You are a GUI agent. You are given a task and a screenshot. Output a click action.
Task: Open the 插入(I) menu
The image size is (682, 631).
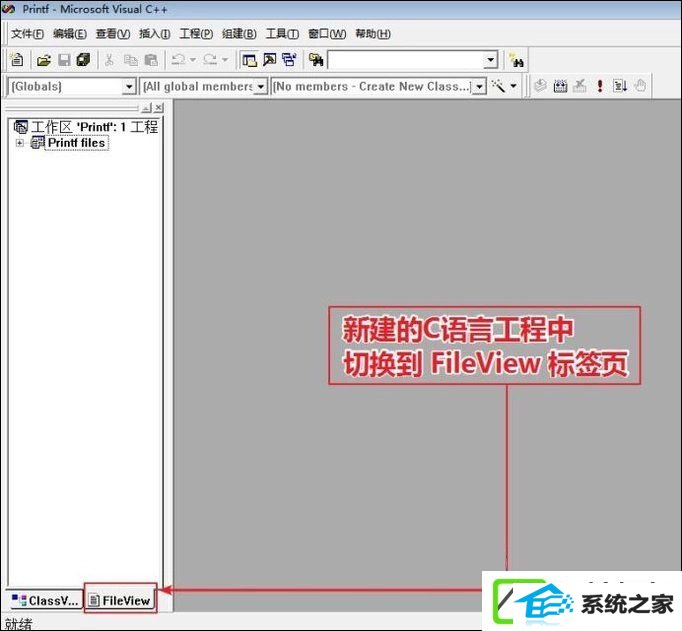point(154,34)
